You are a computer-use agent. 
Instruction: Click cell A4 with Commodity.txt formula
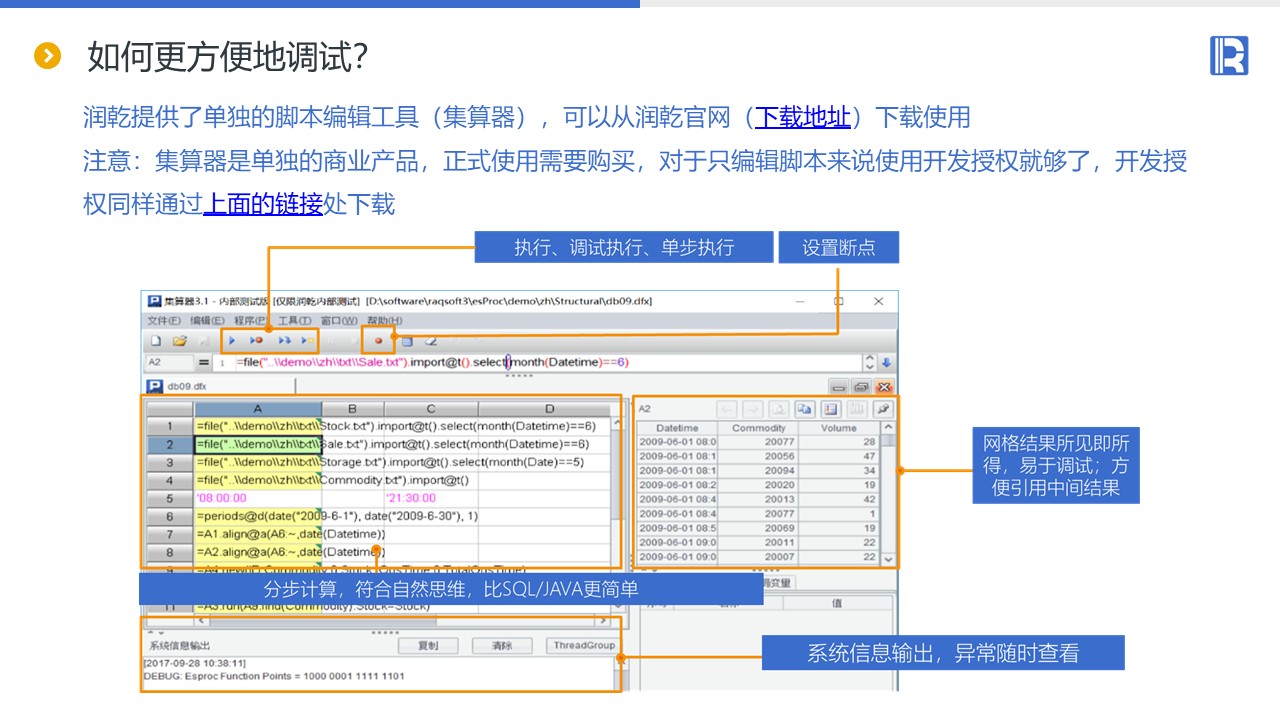pyautogui.click(x=258, y=480)
